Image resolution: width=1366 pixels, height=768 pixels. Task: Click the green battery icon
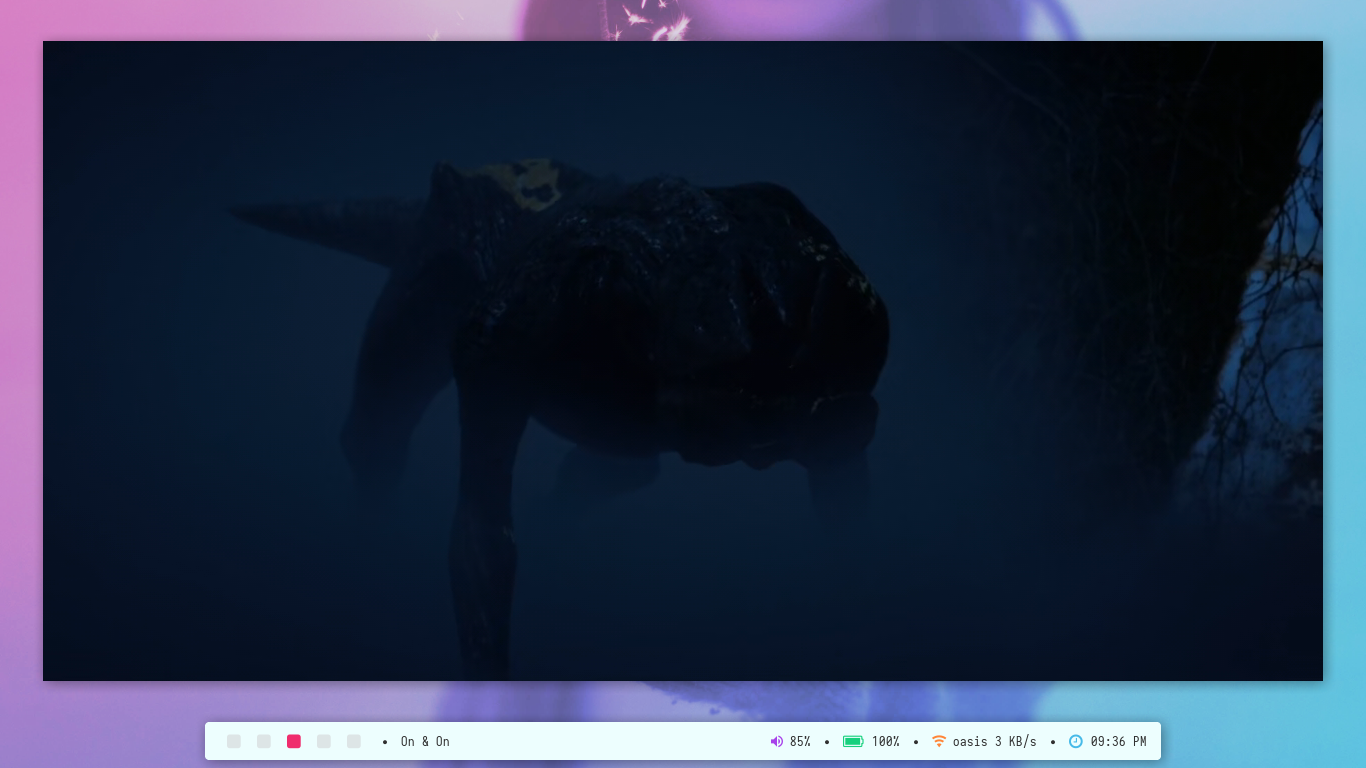click(x=853, y=741)
